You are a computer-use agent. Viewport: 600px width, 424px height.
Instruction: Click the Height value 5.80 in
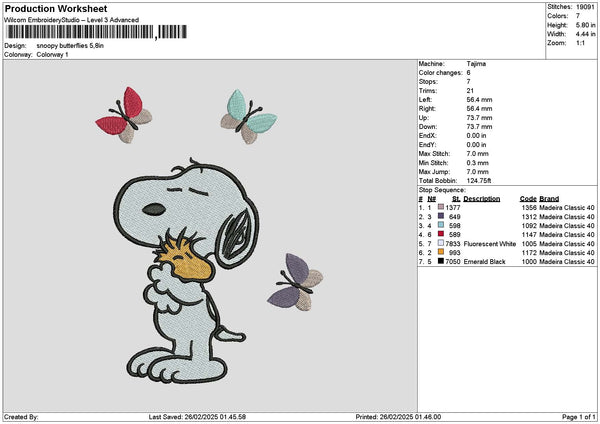point(585,25)
